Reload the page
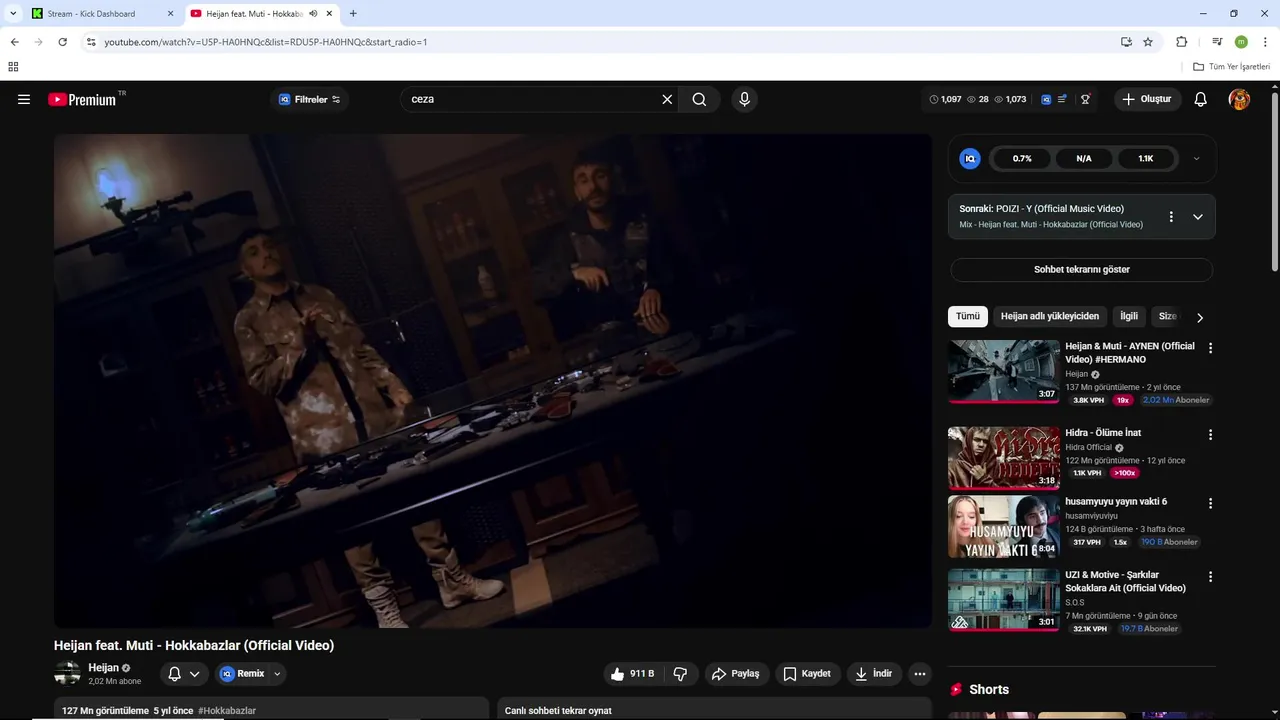The height and width of the screenshot is (720, 1280). point(62,42)
